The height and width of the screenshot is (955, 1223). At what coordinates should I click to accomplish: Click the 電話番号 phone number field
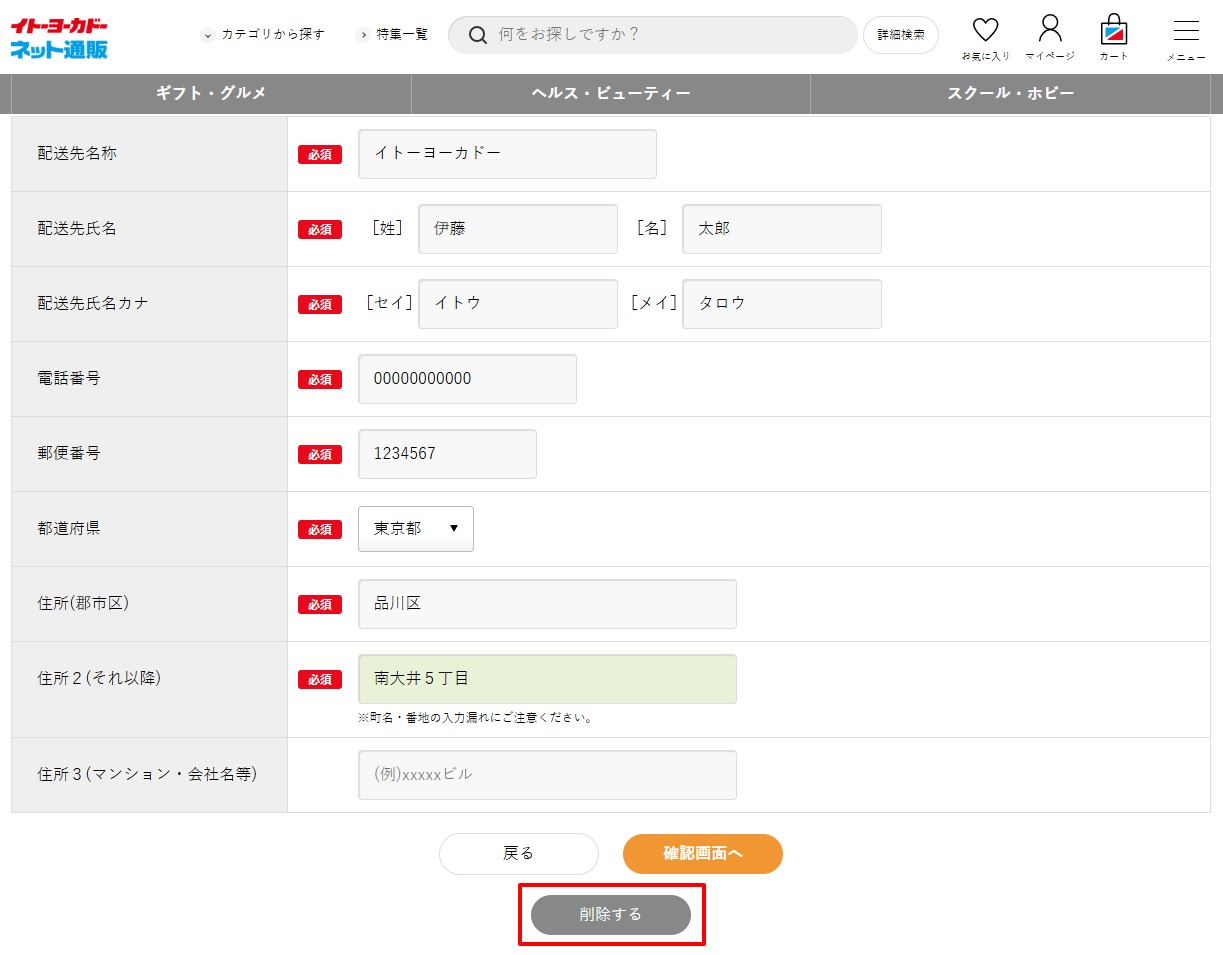(x=467, y=379)
